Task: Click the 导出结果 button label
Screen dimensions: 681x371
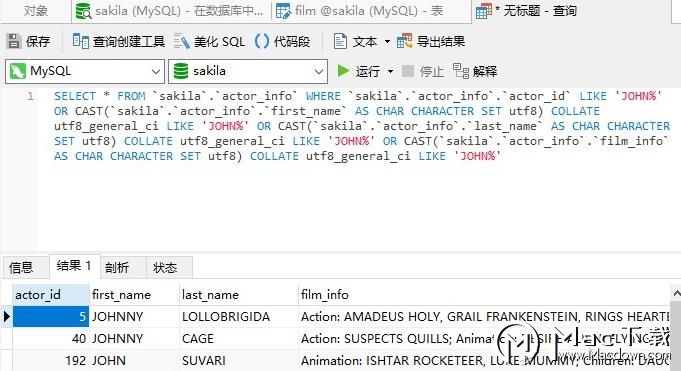Action: pyautogui.click(x=441, y=42)
